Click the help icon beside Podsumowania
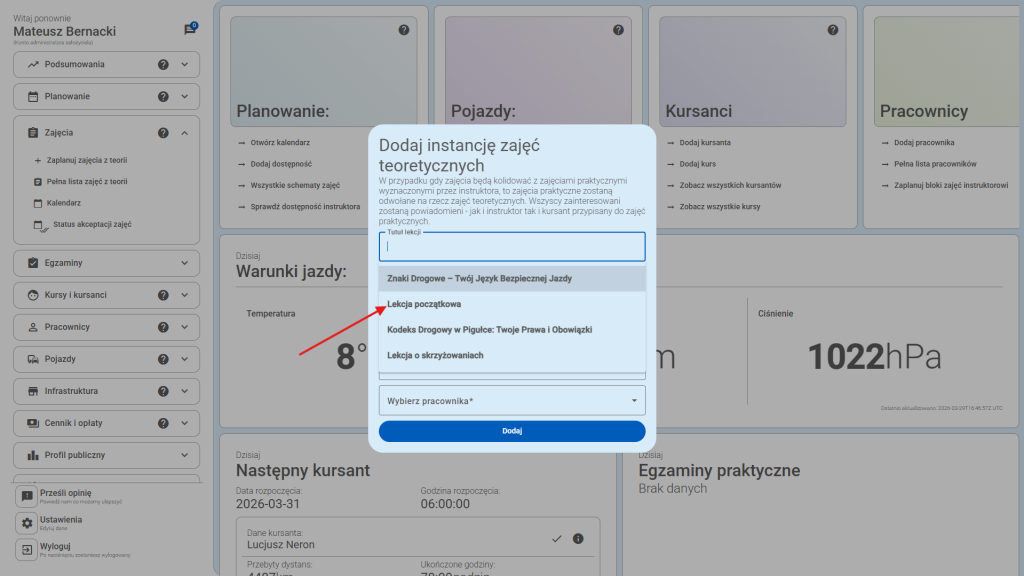Viewport: 1024px width, 576px height. pos(163,65)
